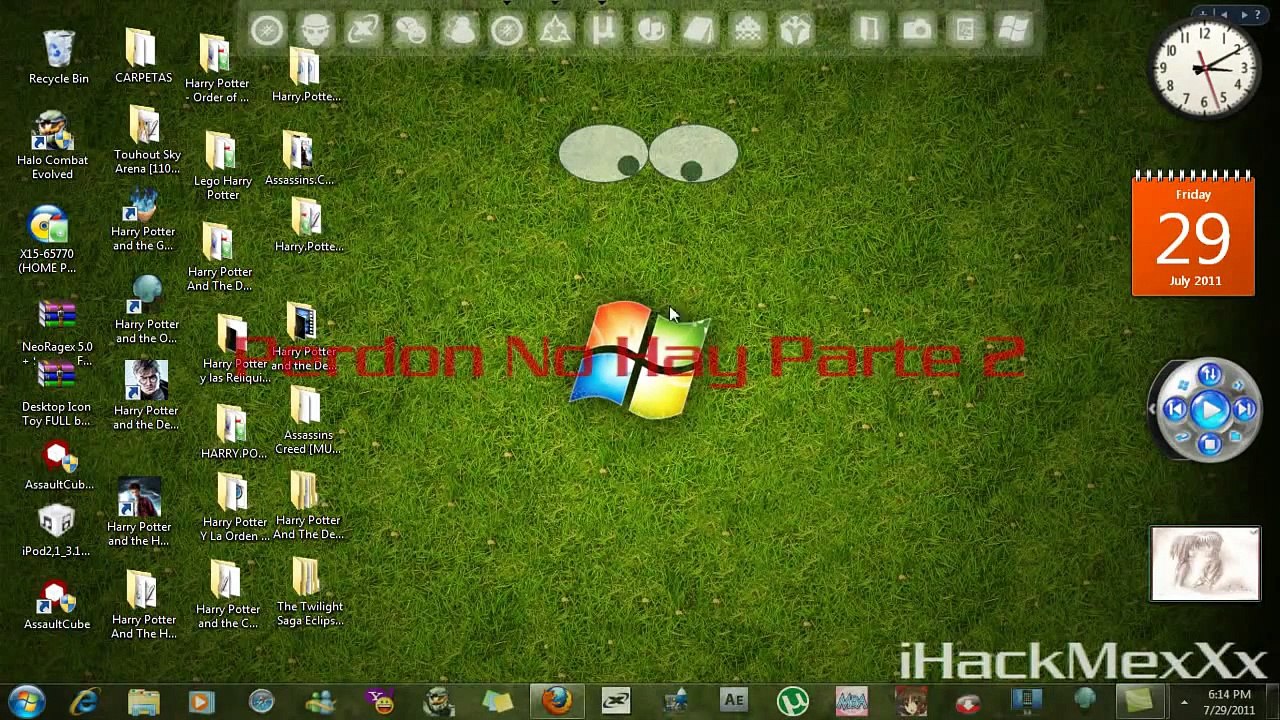The height and width of the screenshot is (720, 1280).
Task: Play media in the desktop player gadget
Action: point(1209,410)
